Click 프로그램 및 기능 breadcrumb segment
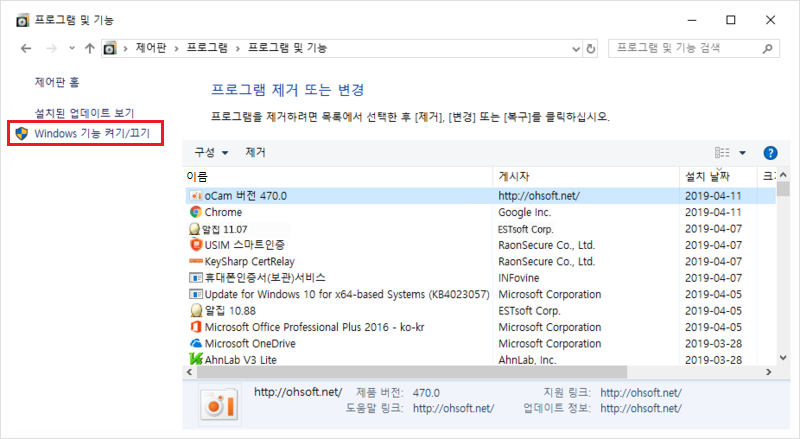Viewport: 800px width, 439px height. point(287,48)
